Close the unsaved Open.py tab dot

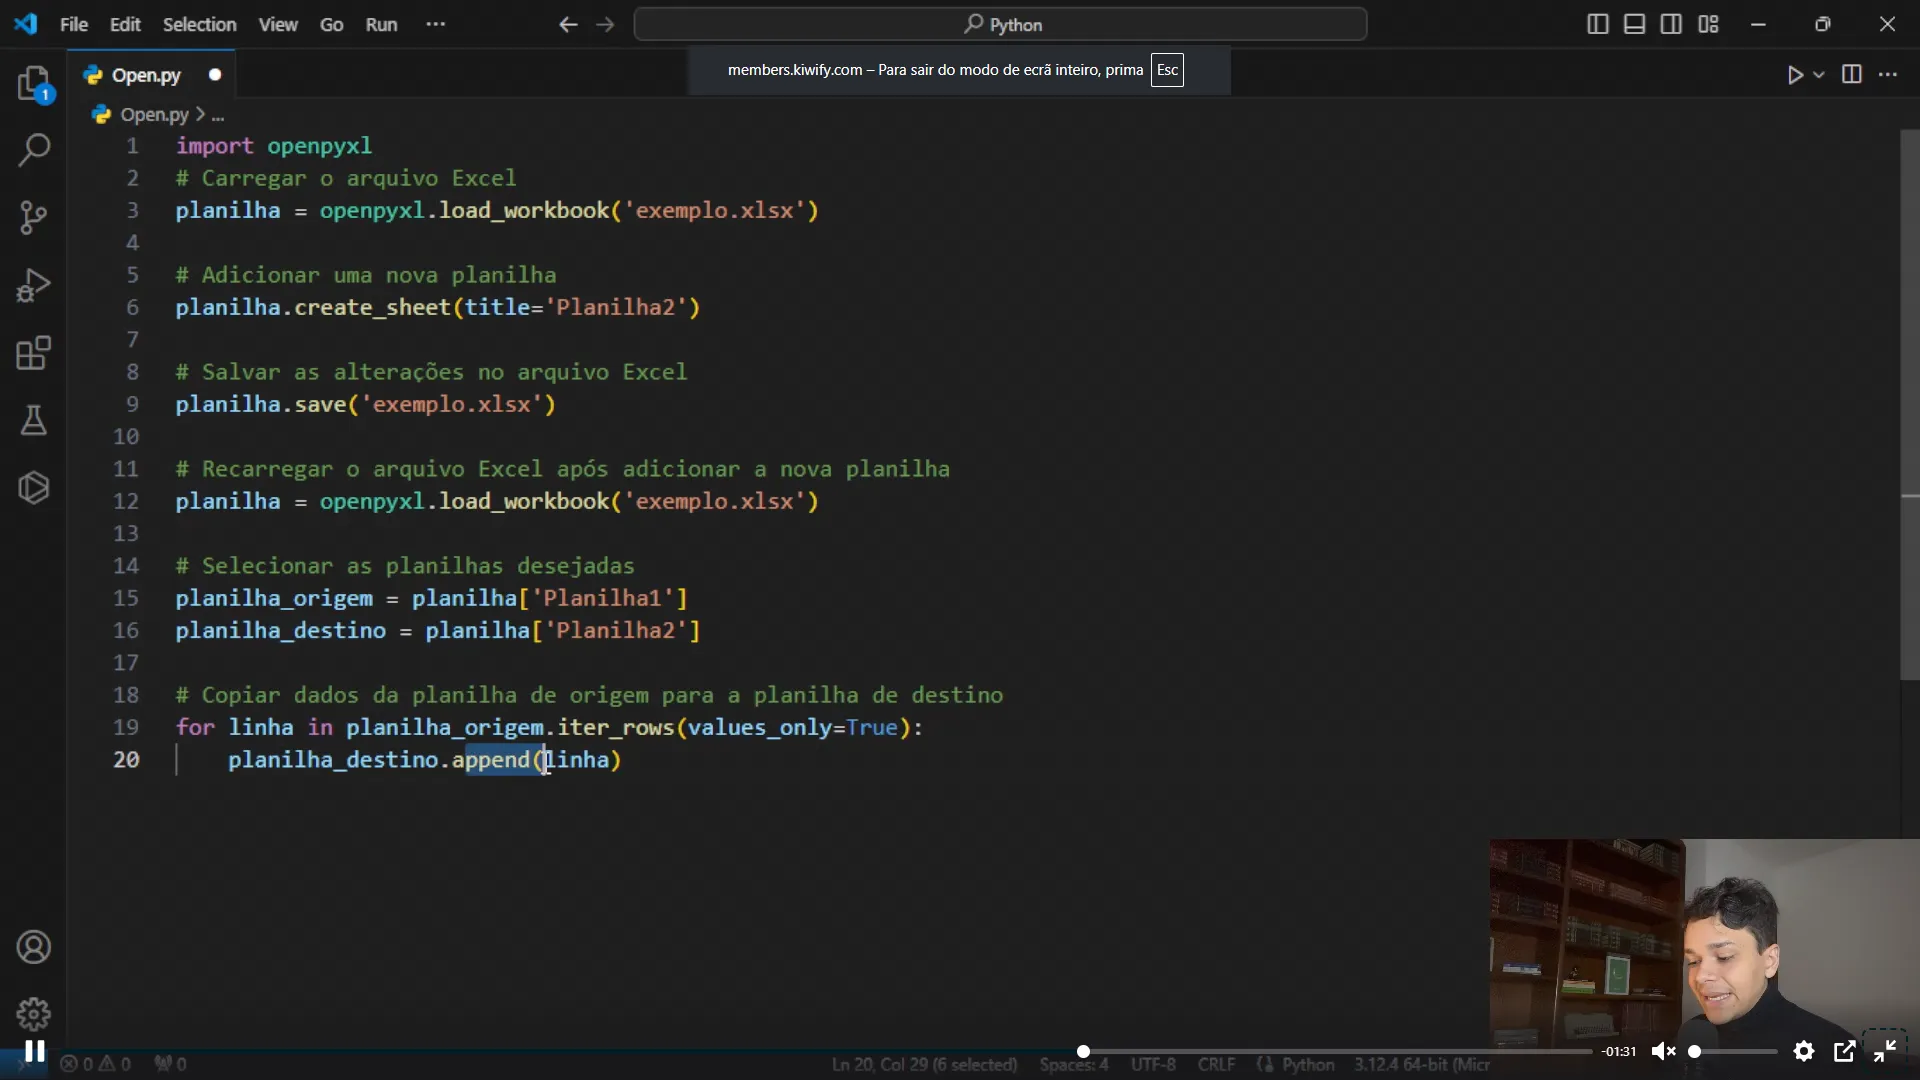214,75
